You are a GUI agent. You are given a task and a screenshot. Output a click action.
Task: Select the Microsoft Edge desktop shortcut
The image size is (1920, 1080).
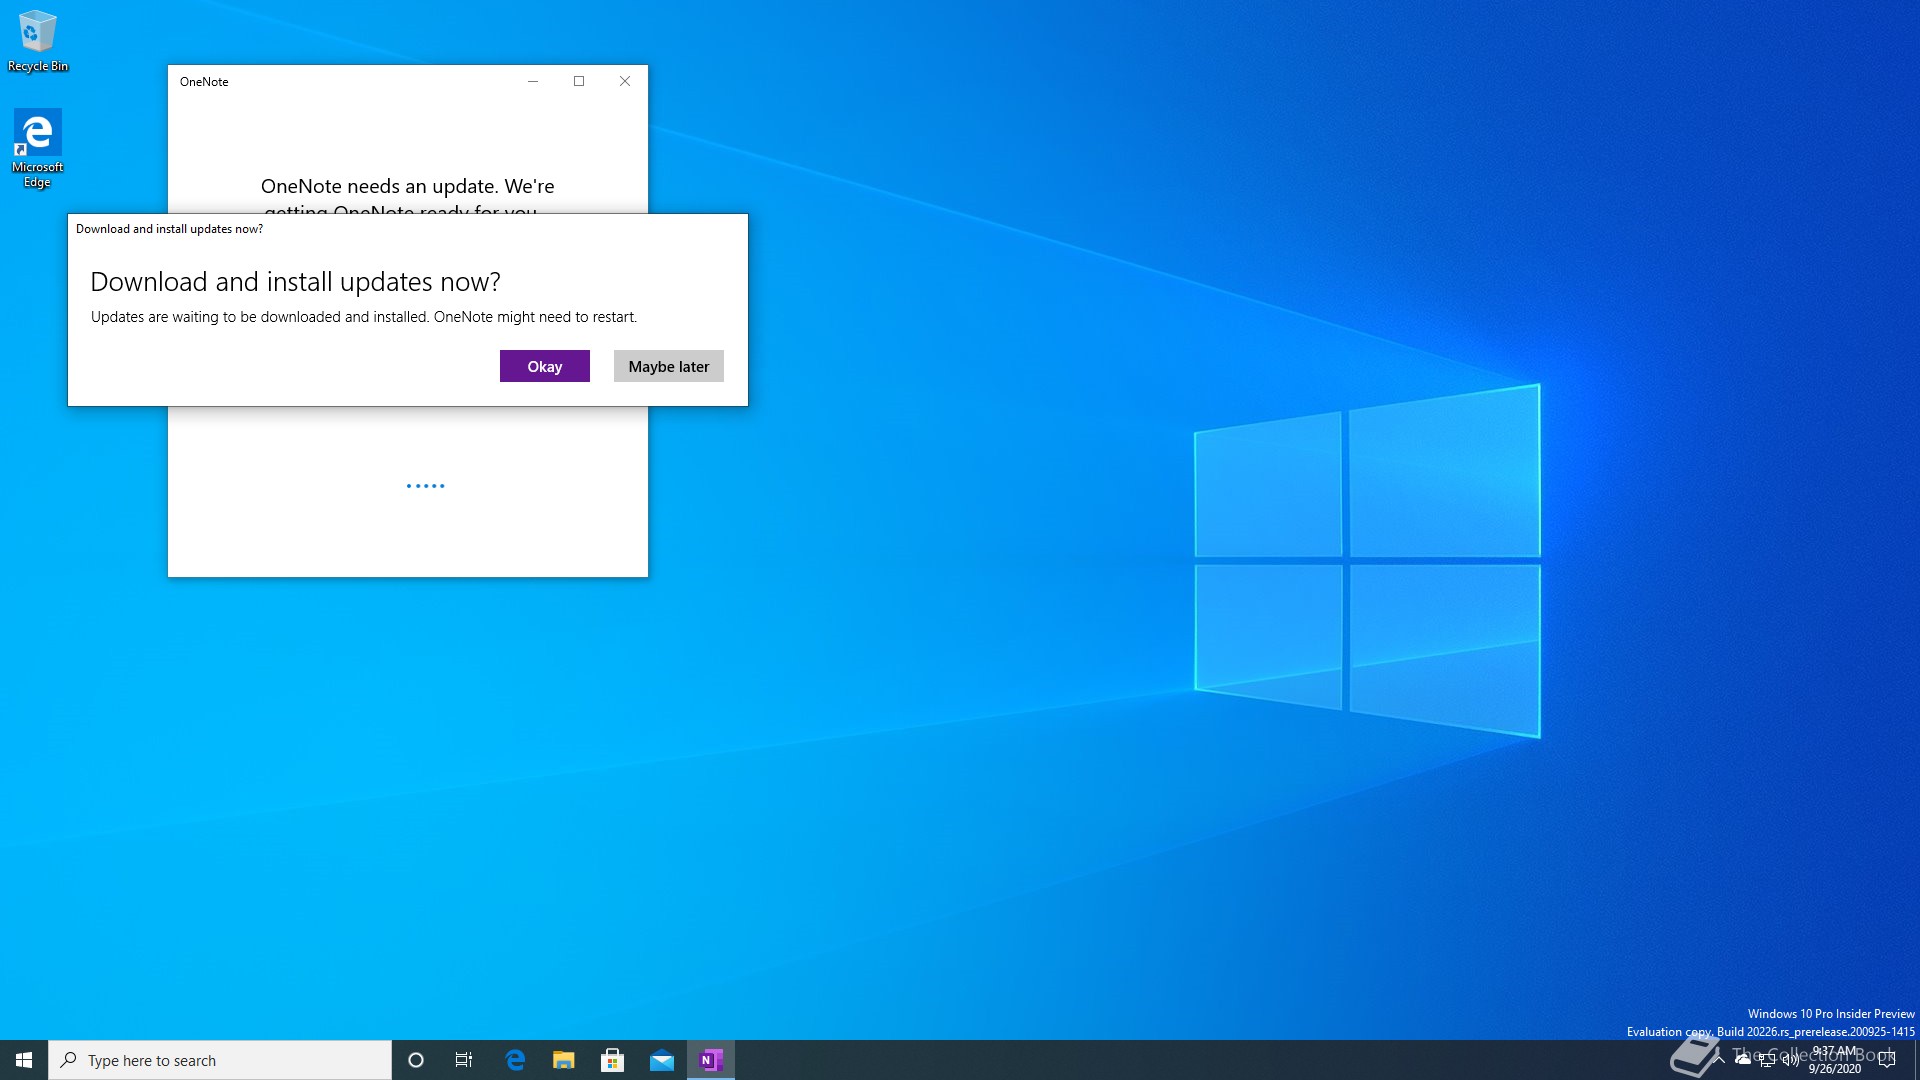click(38, 148)
